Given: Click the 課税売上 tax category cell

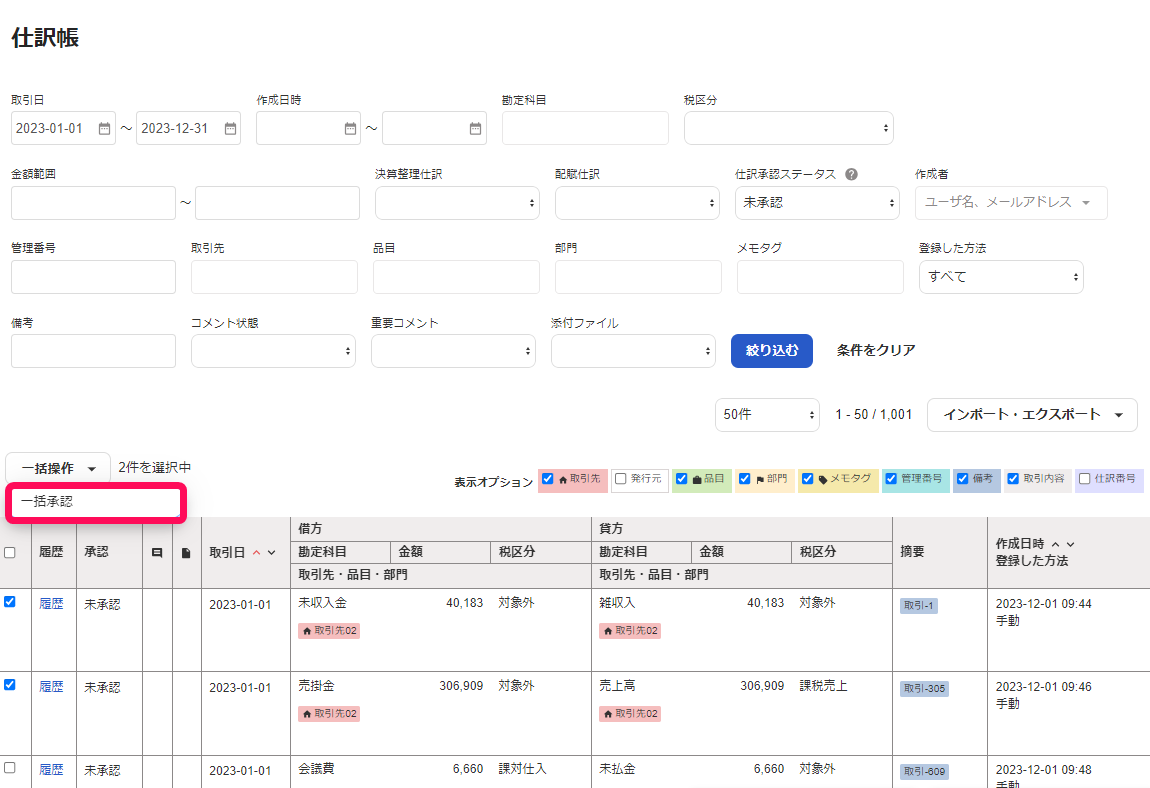Looking at the screenshot, I should point(823,686).
